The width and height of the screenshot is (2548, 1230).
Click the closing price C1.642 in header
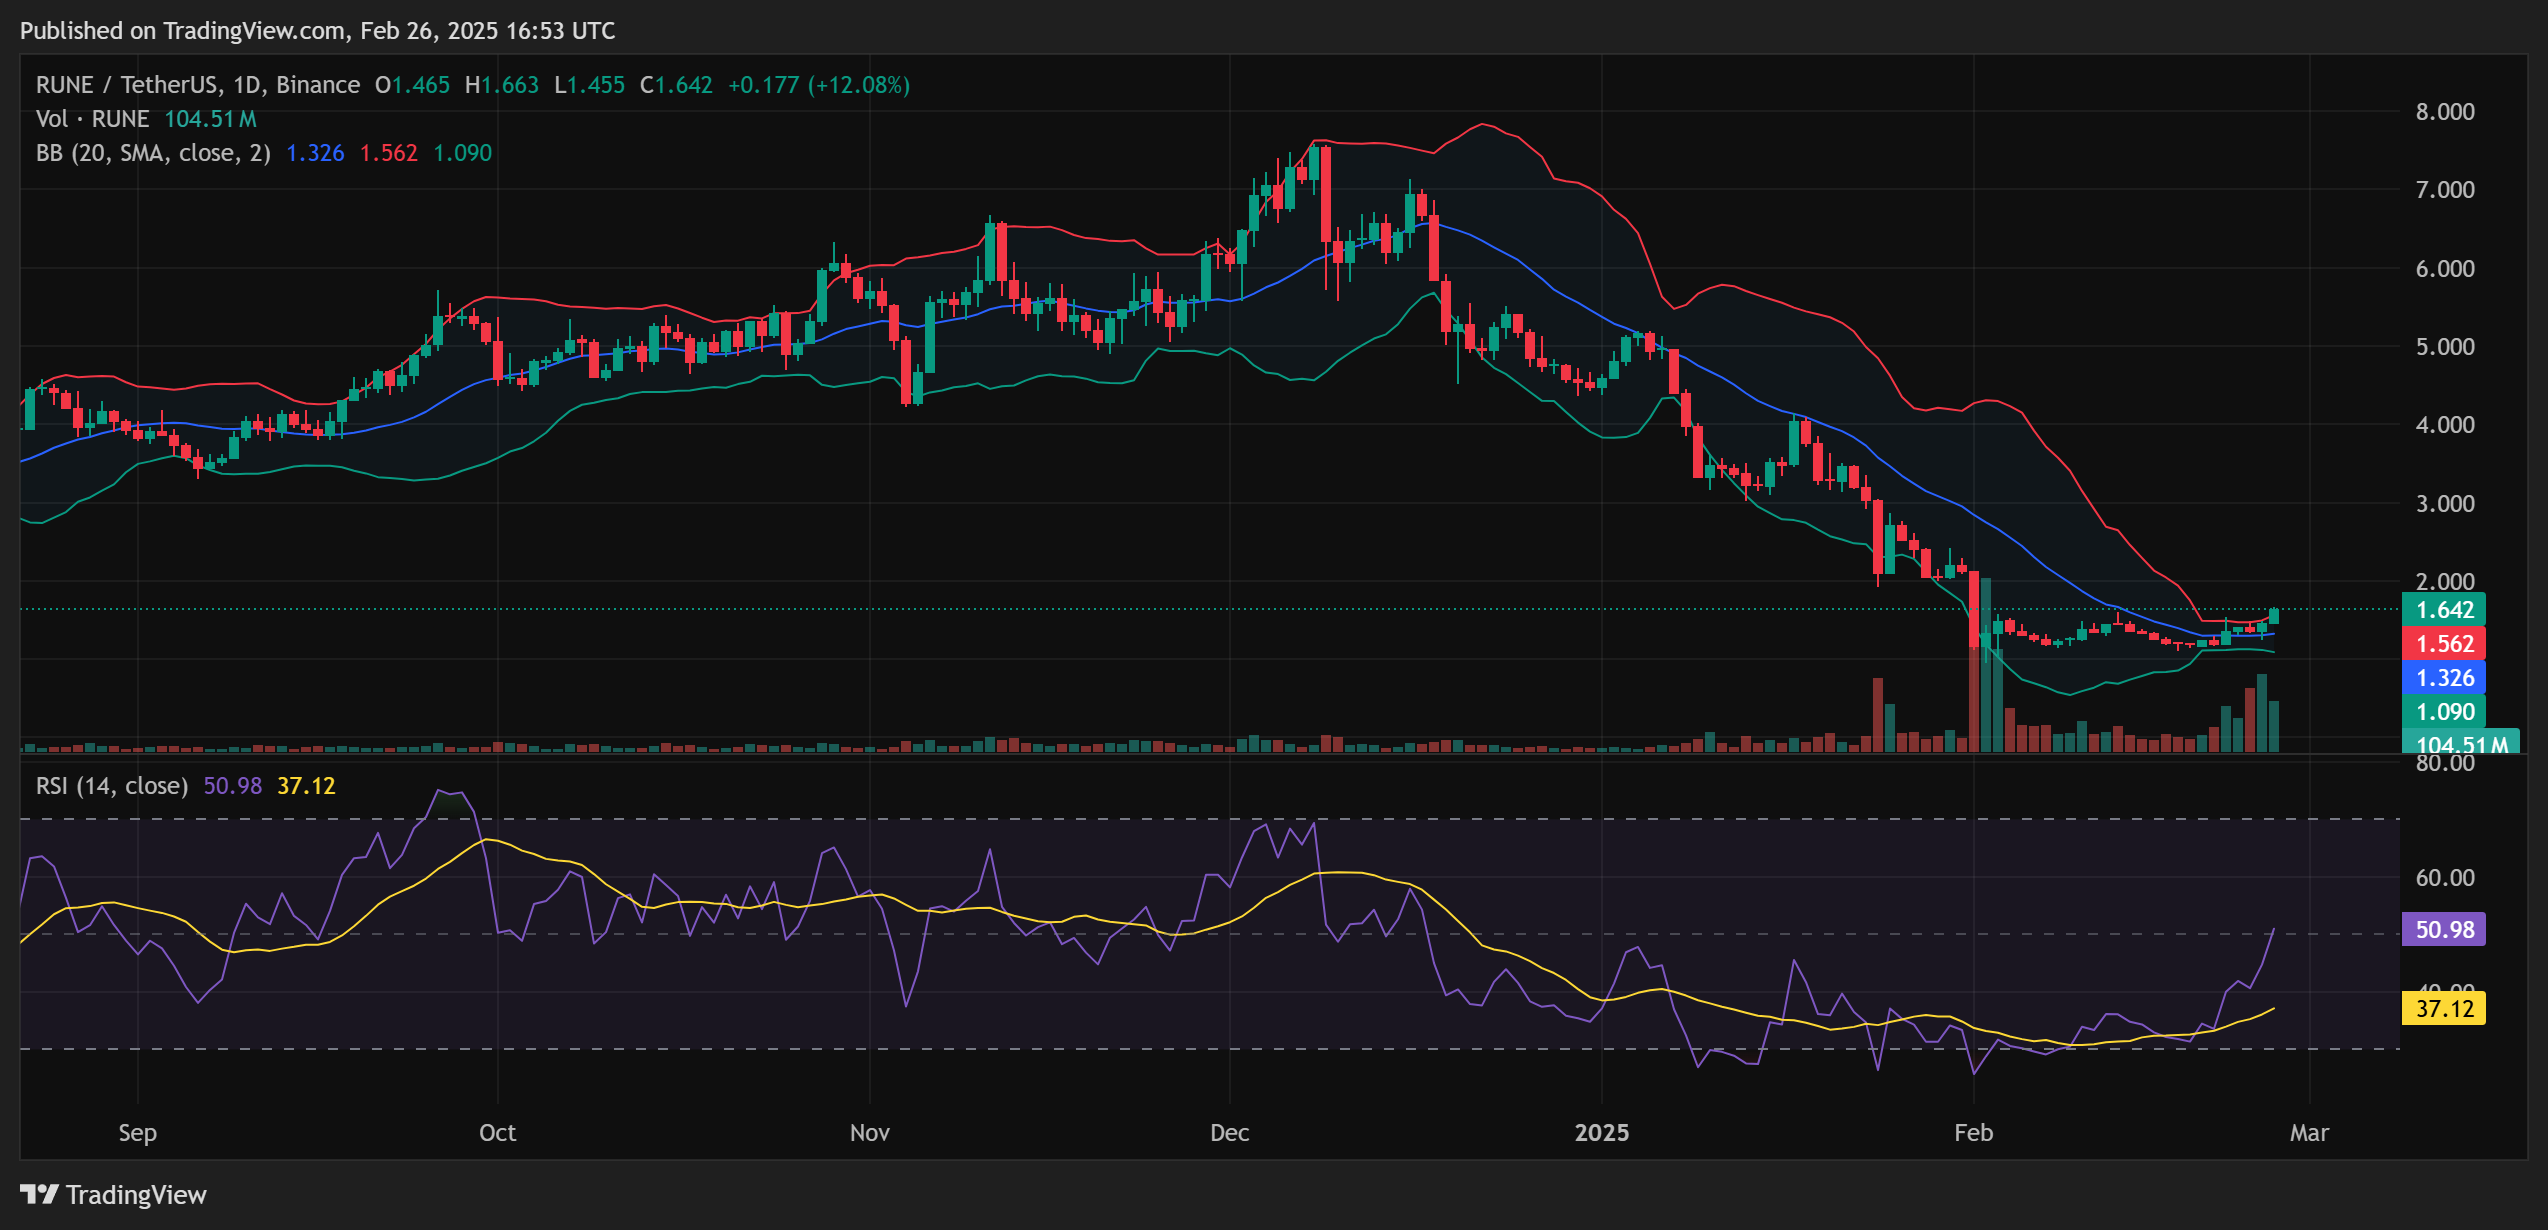click(x=677, y=85)
